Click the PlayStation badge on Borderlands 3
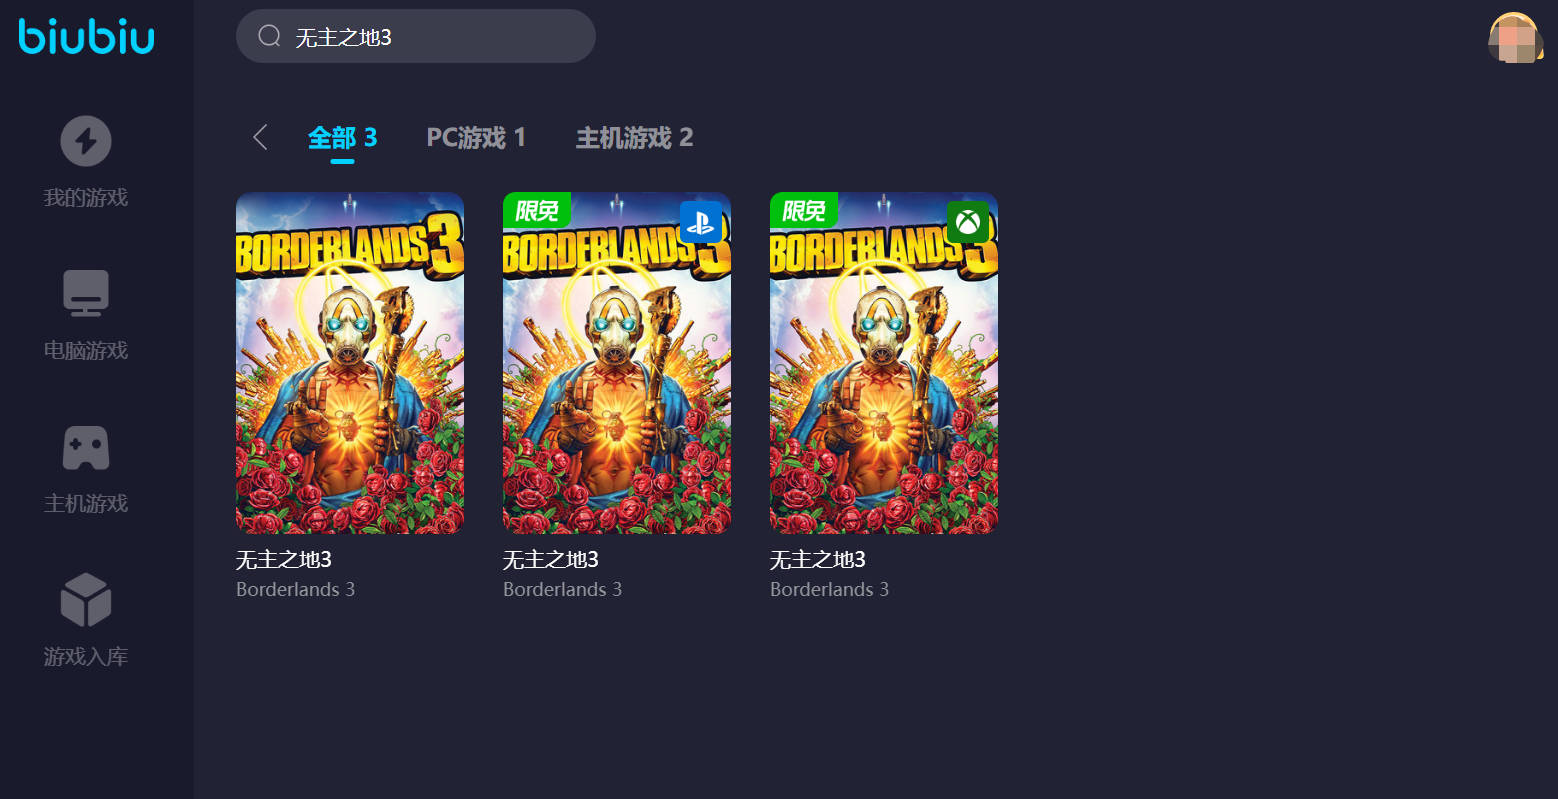1558x799 pixels. 701,222
